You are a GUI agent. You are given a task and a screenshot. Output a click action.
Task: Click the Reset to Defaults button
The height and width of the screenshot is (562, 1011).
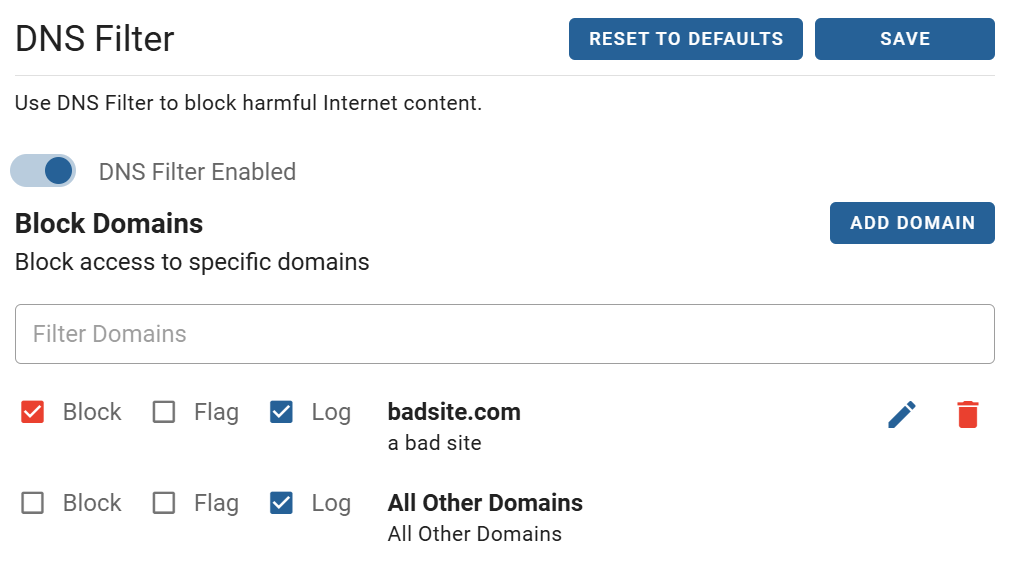tap(685, 39)
